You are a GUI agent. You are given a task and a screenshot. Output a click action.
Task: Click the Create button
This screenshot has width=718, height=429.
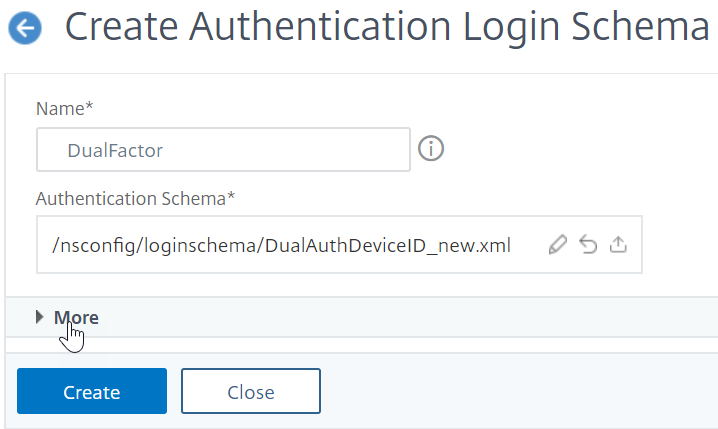click(x=92, y=391)
